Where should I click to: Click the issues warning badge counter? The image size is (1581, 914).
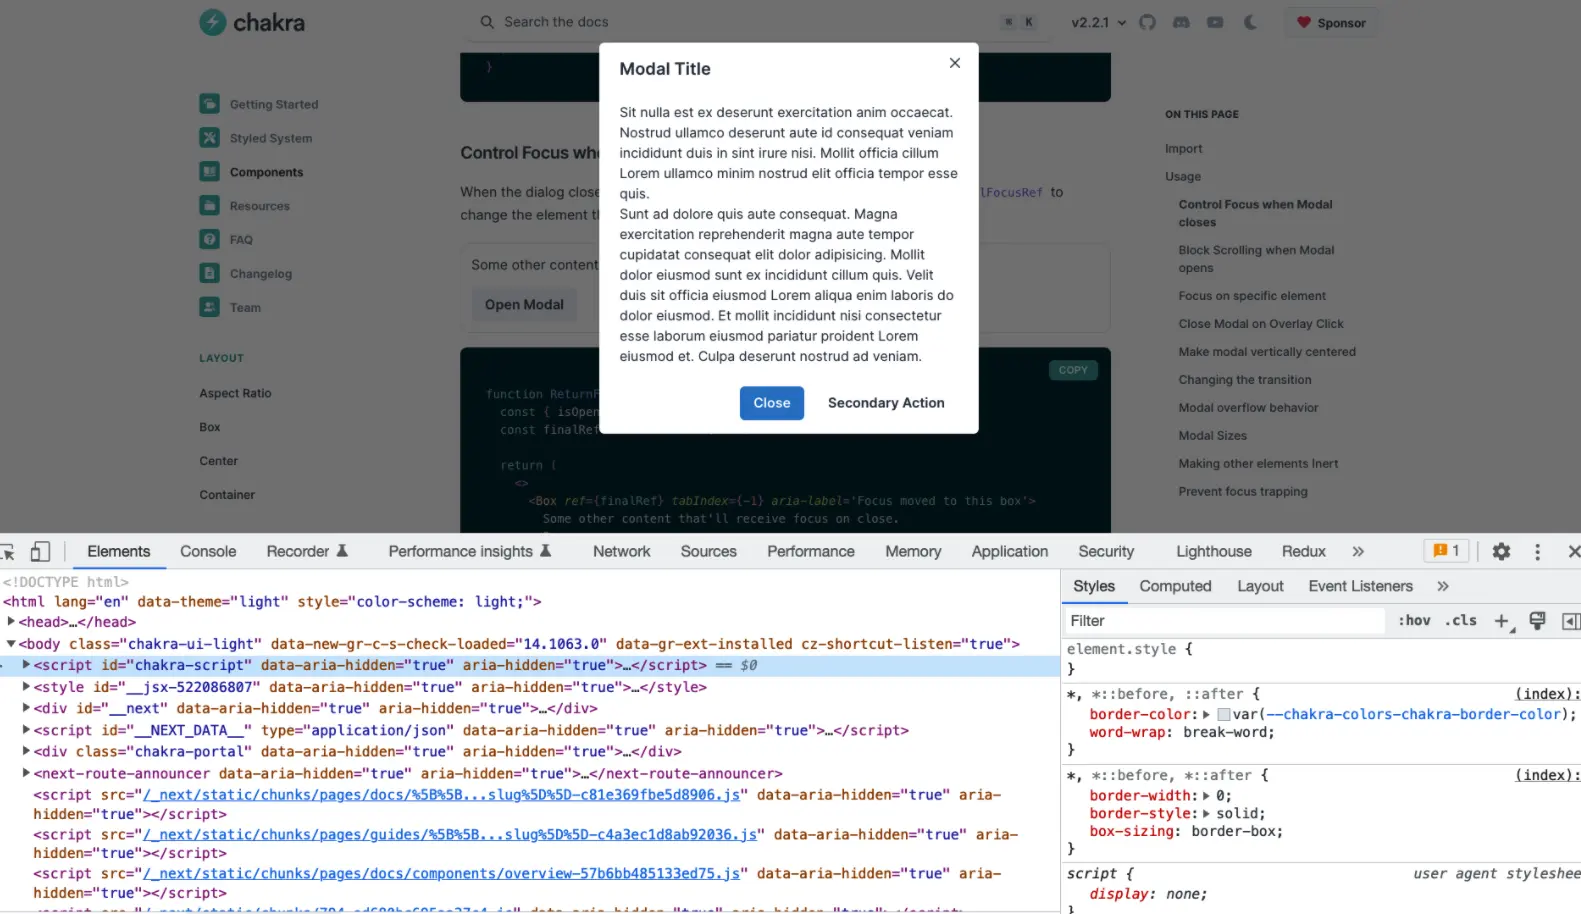click(1447, 551)
